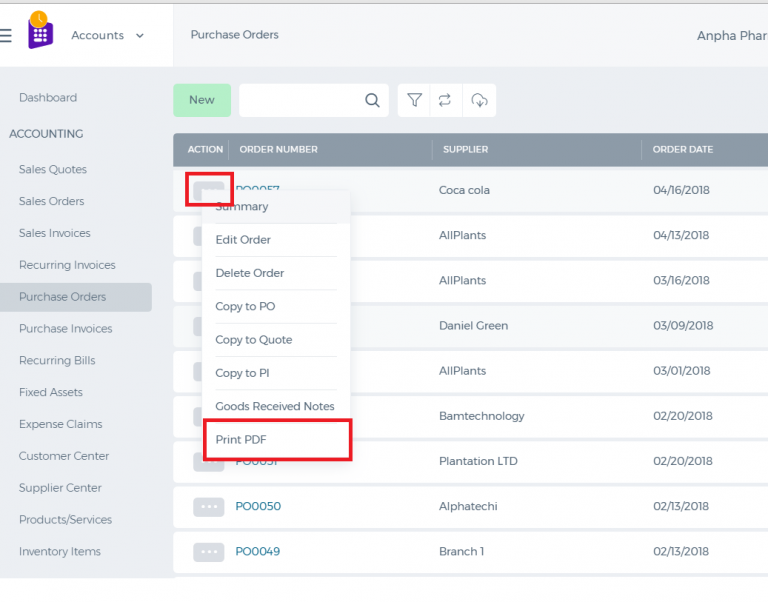The height and width of the screenshot is (602, 768).
Task: Open action dots for PO0050
Action: coord(209,506)
